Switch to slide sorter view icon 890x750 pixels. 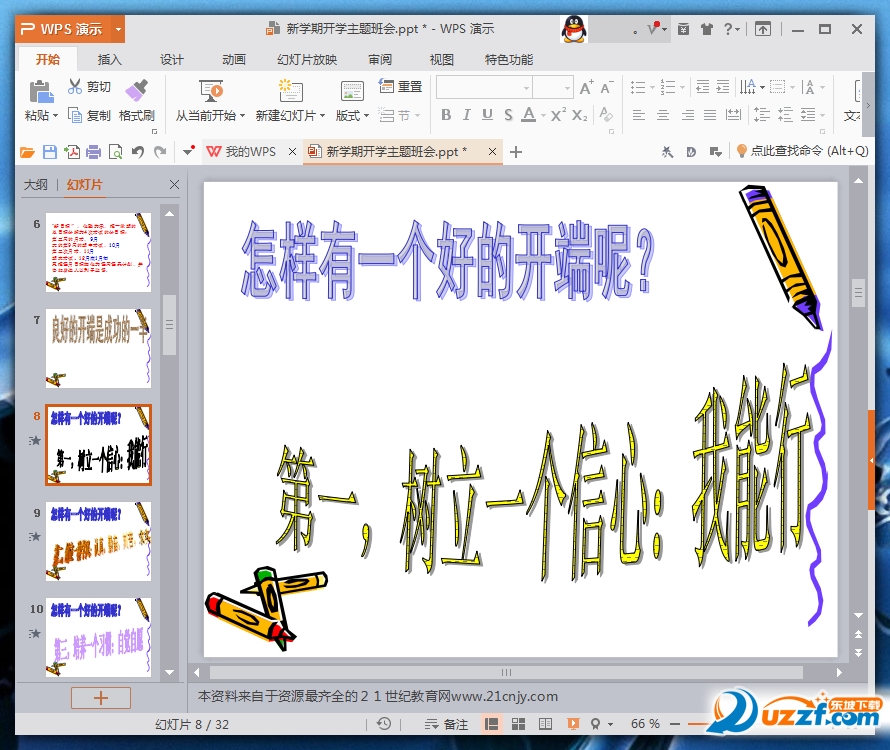(x=518, y=724)
